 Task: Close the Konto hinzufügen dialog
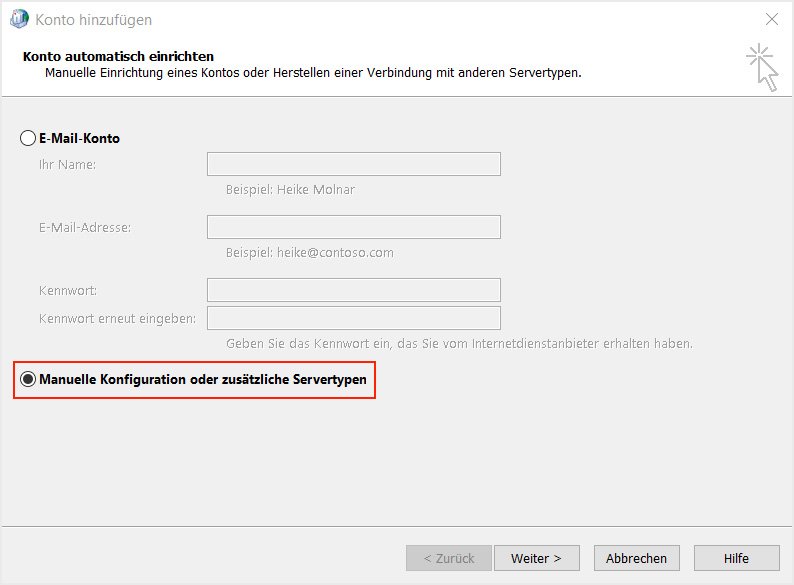772,19
